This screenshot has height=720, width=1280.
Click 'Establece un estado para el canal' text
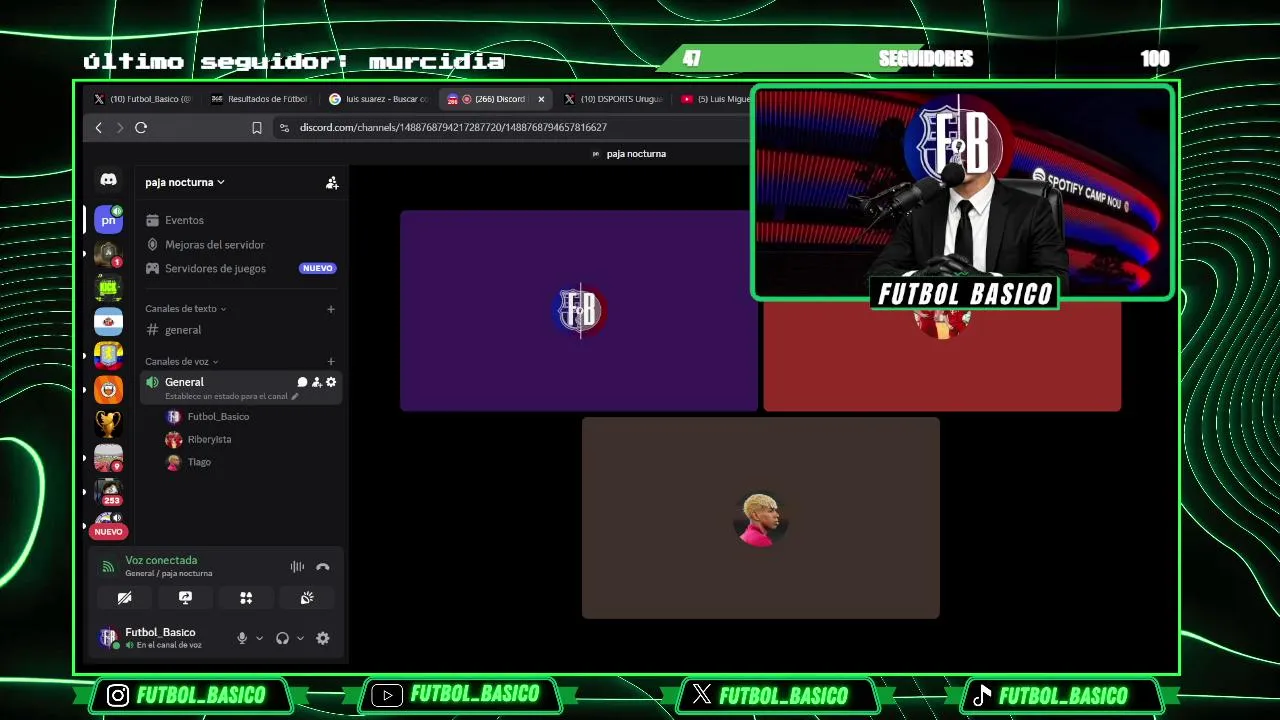pyautogui.click(x=226, y=397)
